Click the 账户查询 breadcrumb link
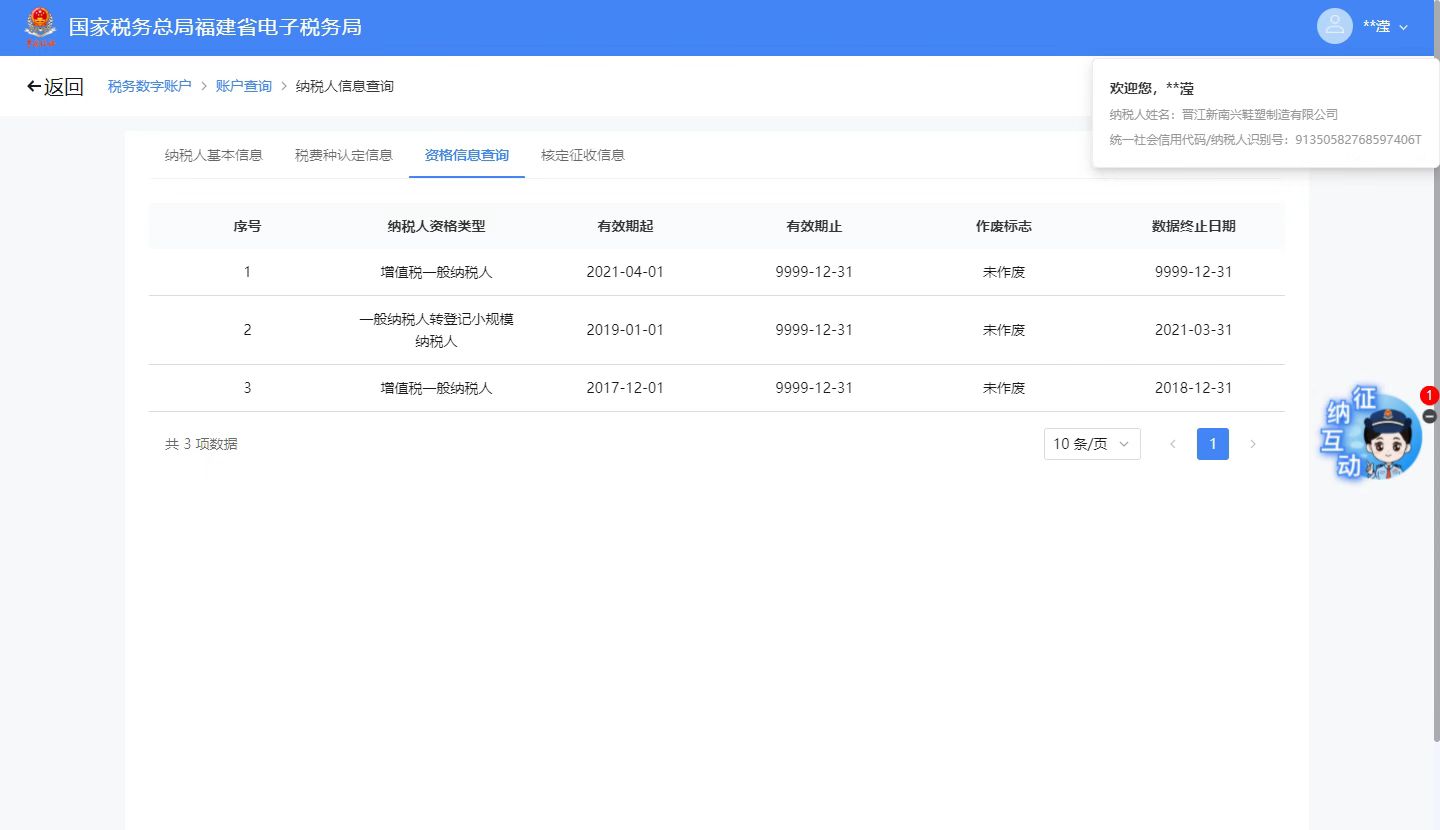The image size is (1440, 830). [243, 87]
